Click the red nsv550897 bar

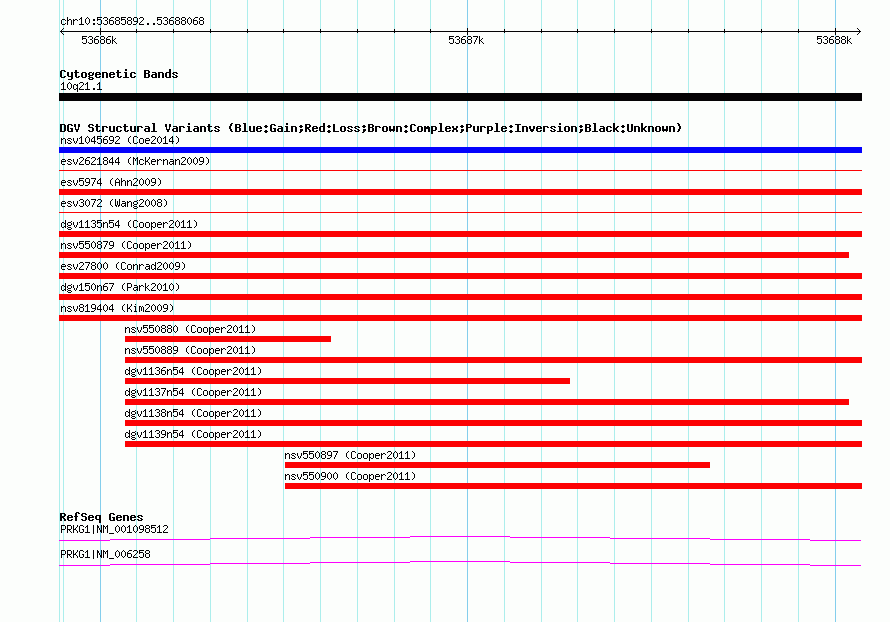497,465
